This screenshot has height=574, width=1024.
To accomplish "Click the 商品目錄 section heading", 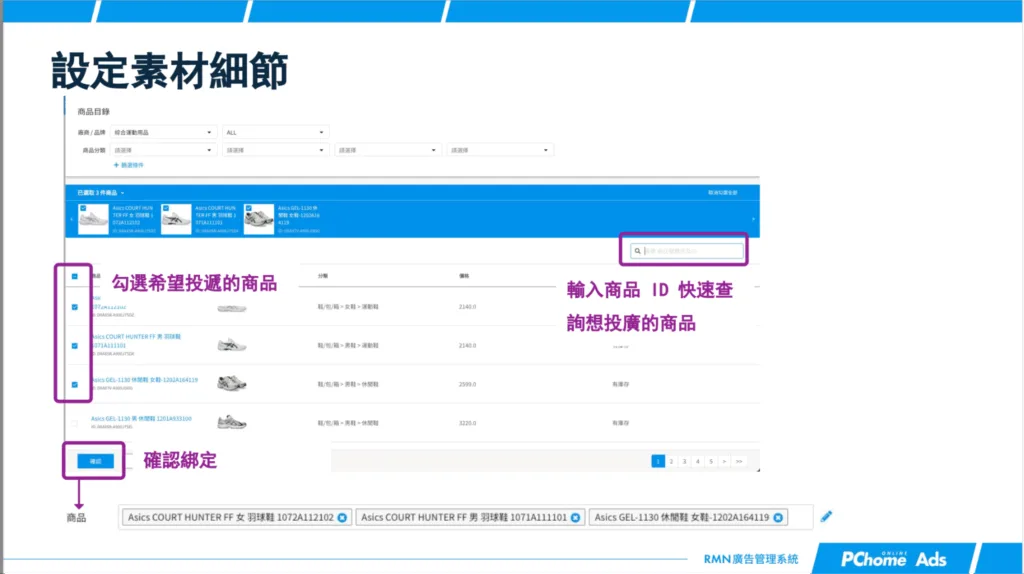I will click(x=93, y=112).
